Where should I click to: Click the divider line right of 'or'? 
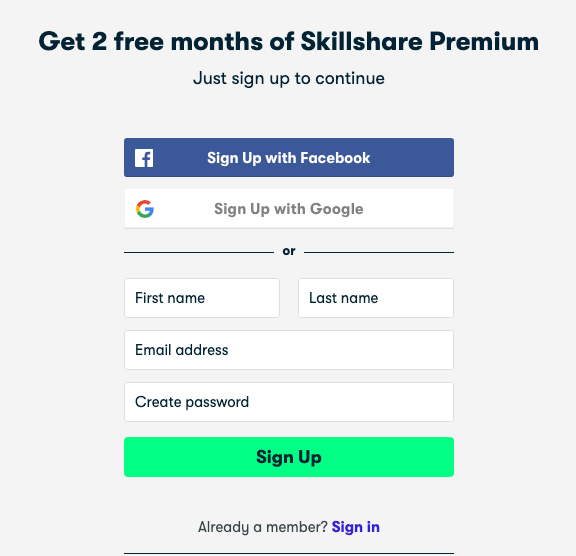pos(379,252)
